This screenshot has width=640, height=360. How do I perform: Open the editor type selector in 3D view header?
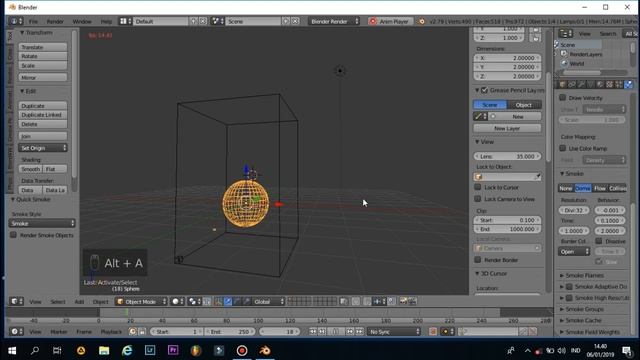16,301
